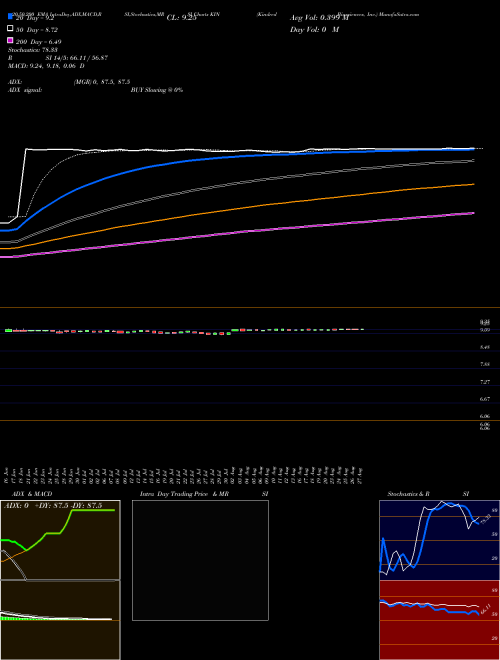Click the 8.48 price axis label
This screenshot has width=500, height=660.
484,347
